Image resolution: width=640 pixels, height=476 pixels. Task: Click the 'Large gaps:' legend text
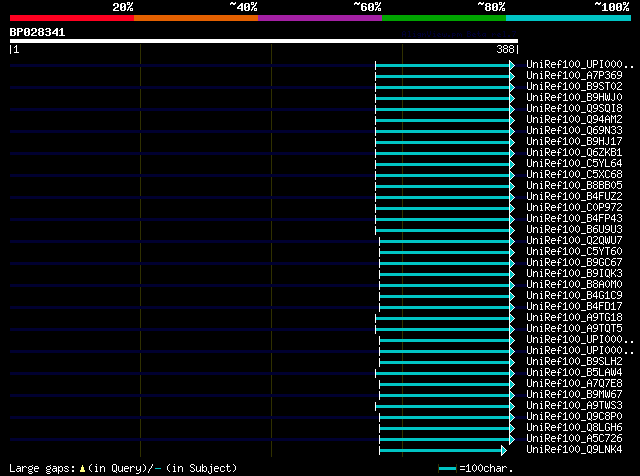42,469
